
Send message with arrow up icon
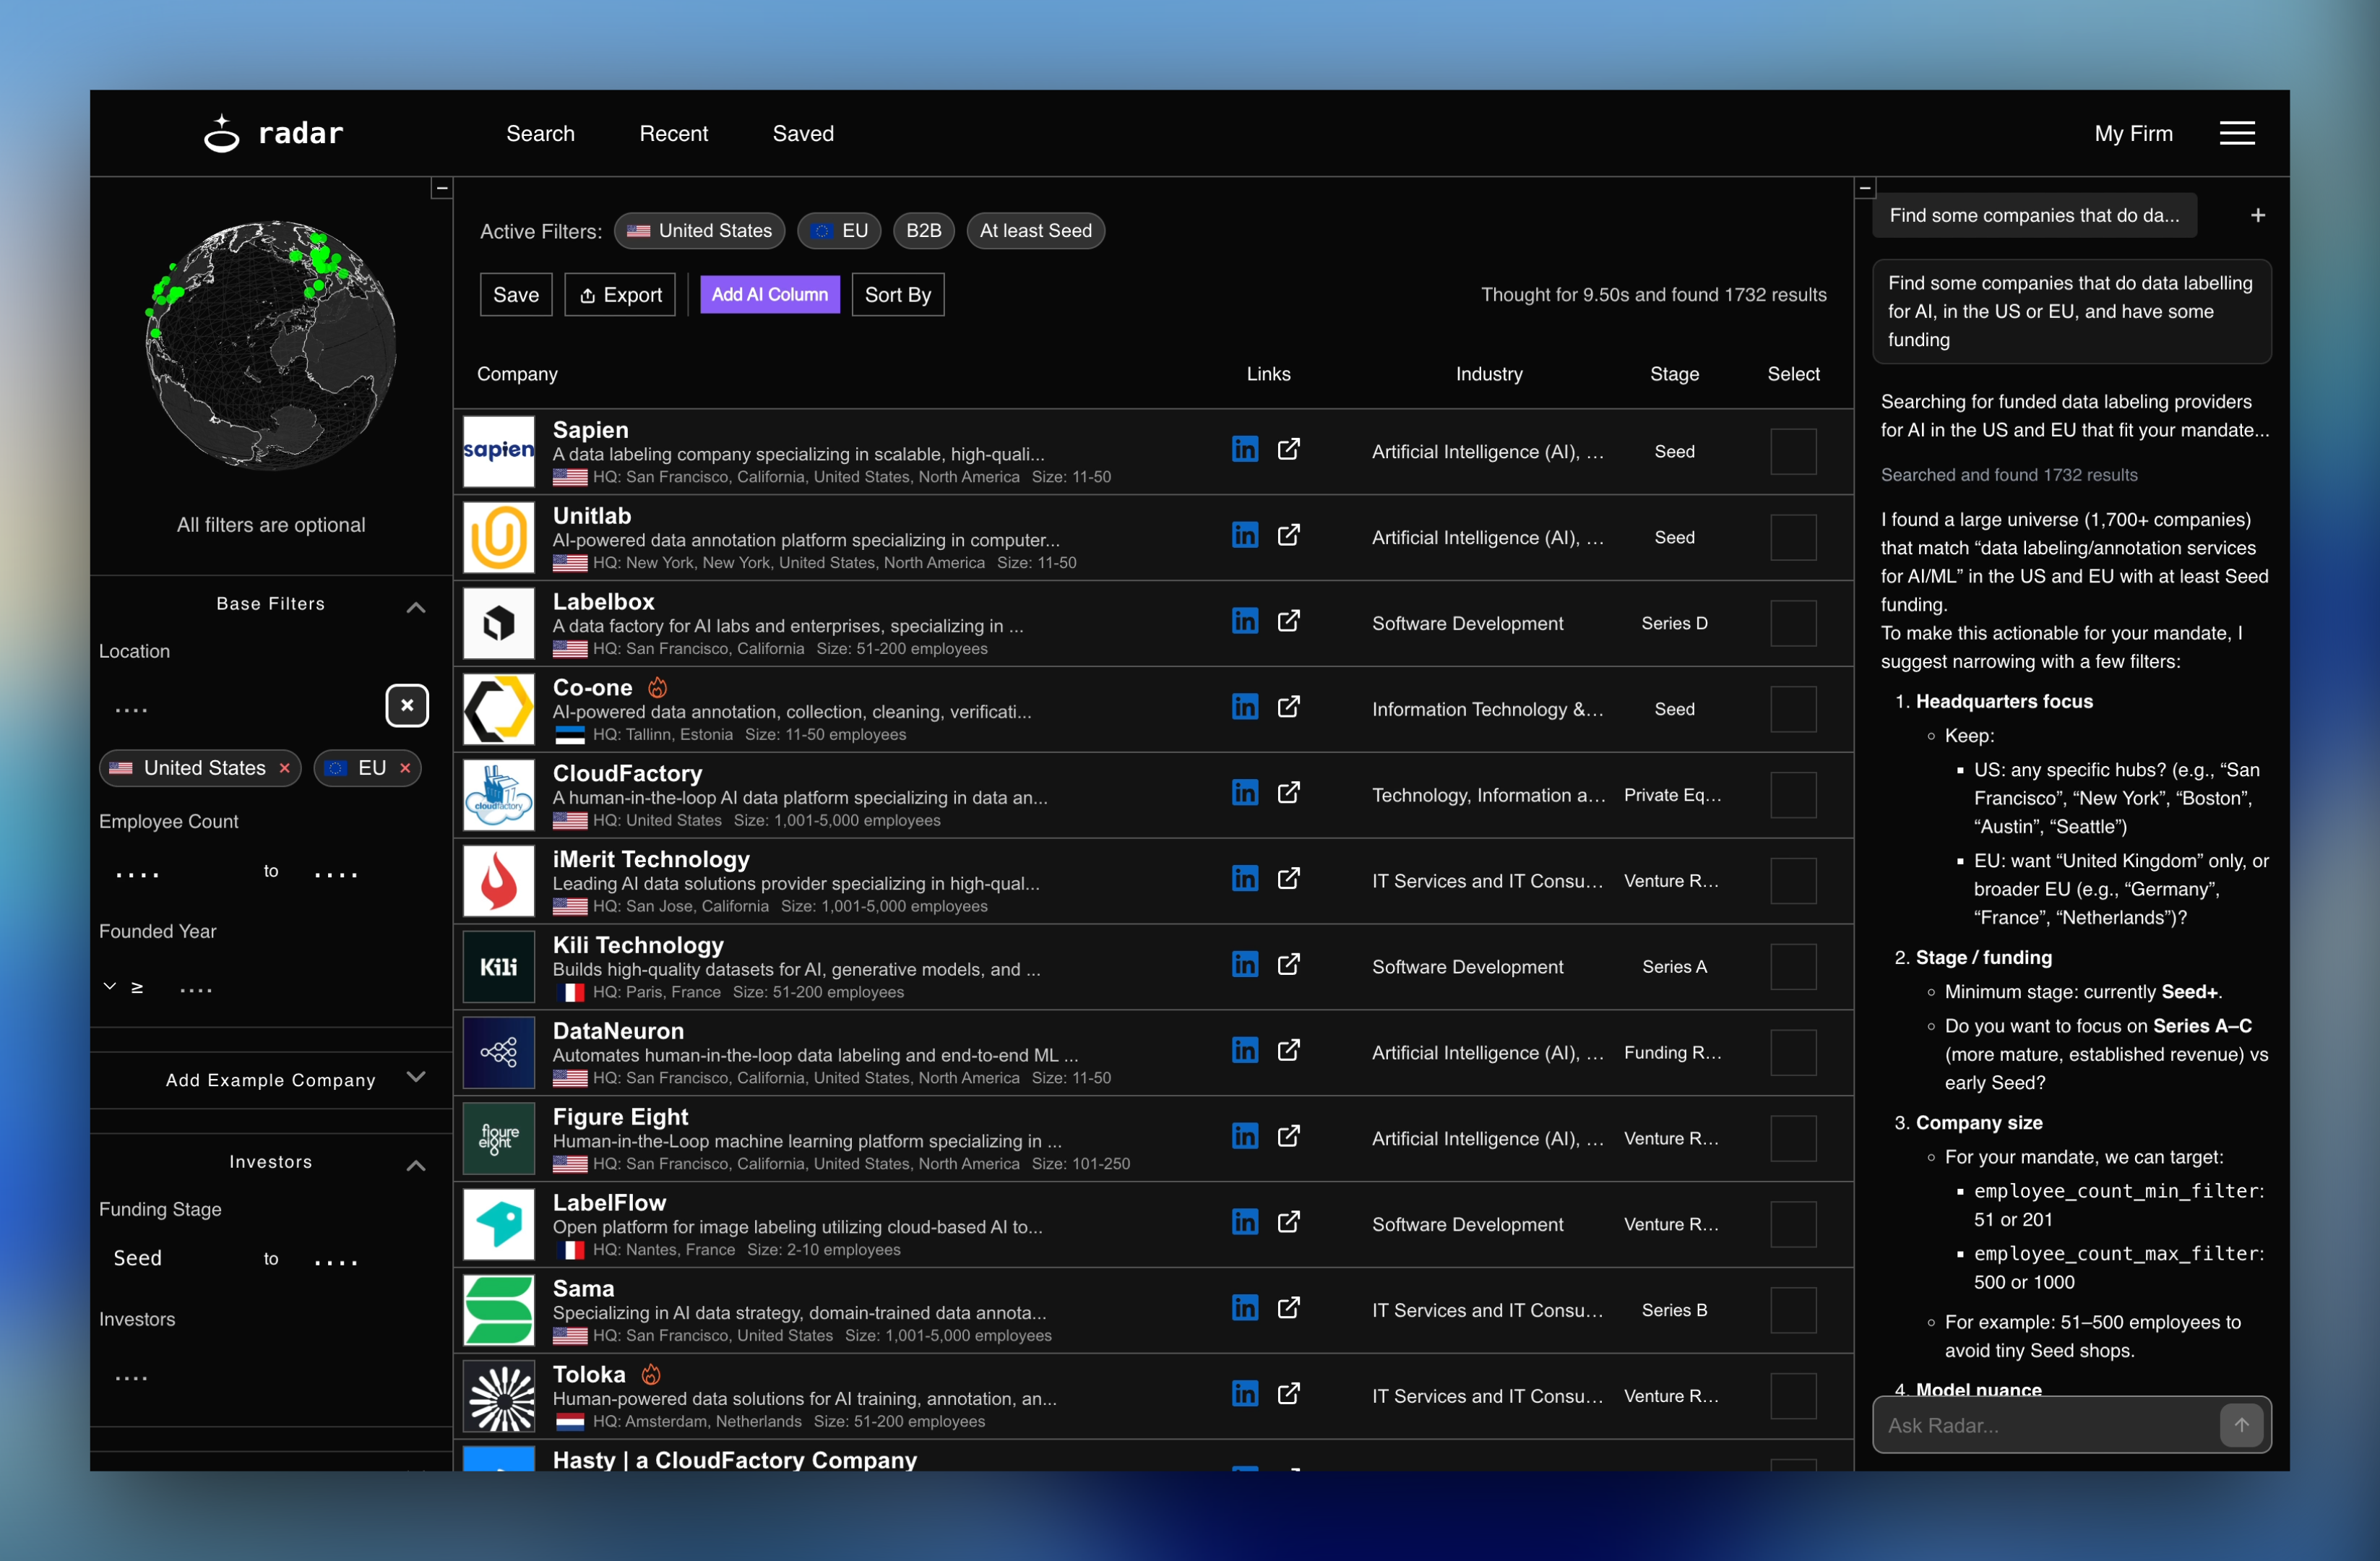2241,1425
